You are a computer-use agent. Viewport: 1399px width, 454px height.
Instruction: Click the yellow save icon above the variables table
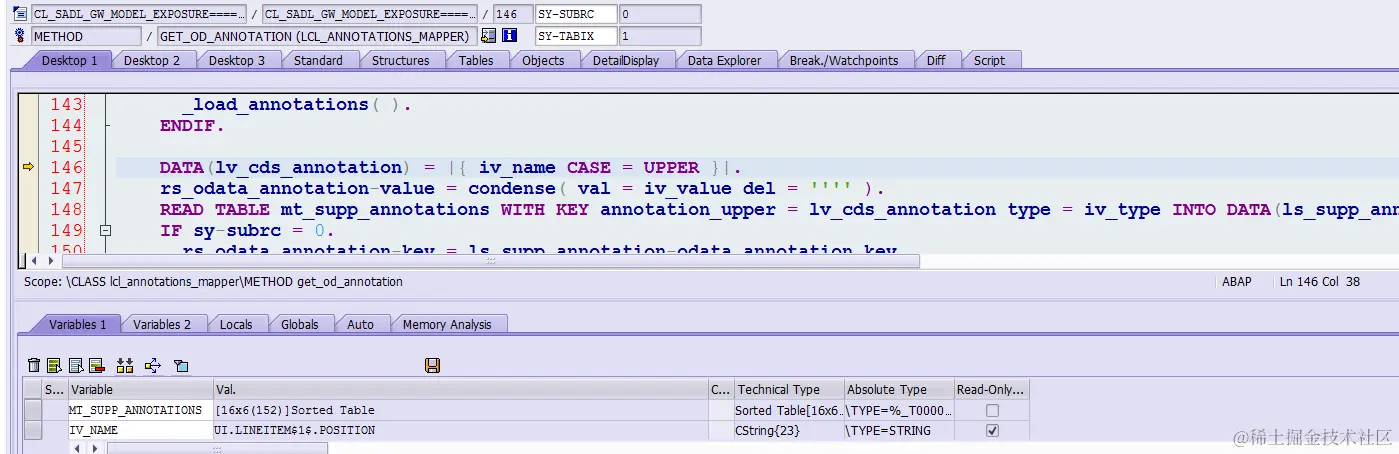pyautogui.click(x=433, y=366)
